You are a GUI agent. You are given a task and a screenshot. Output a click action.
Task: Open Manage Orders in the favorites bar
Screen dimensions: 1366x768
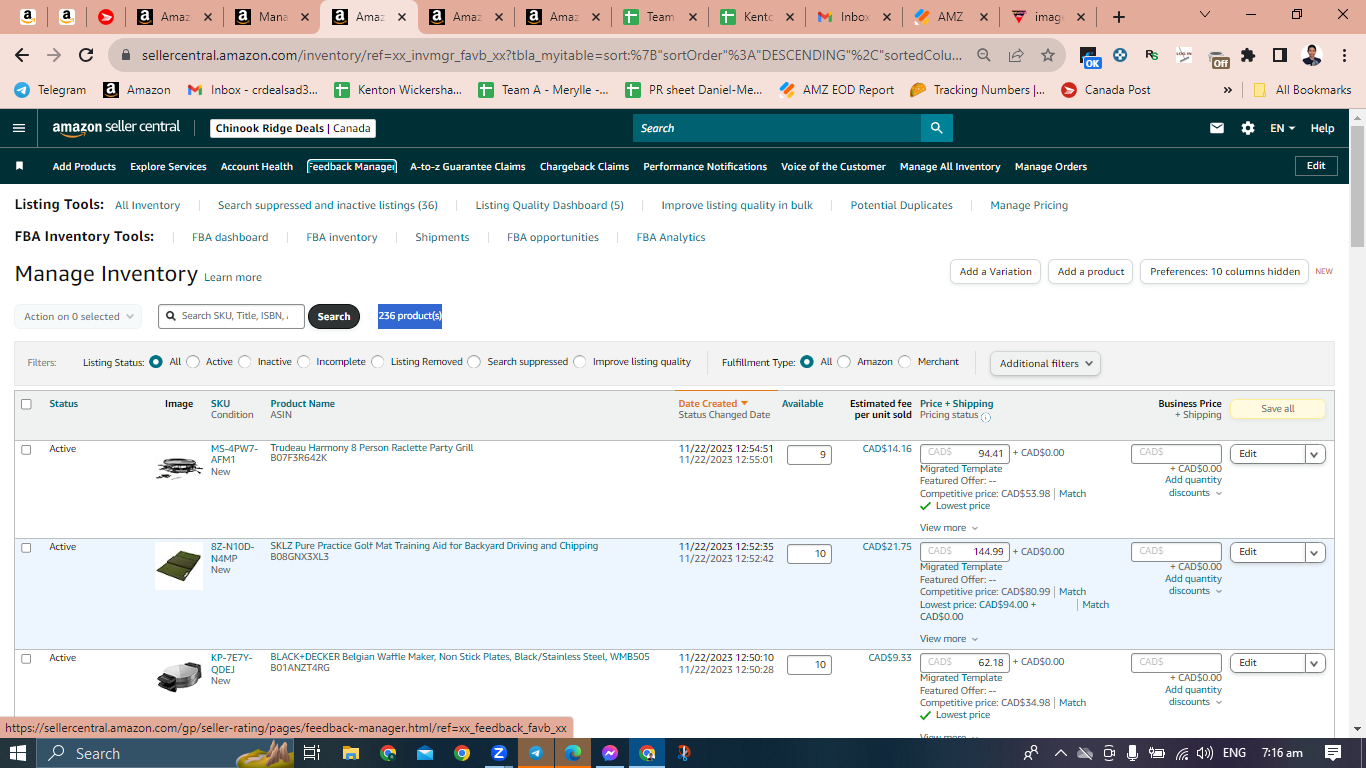click(1051, 166)
